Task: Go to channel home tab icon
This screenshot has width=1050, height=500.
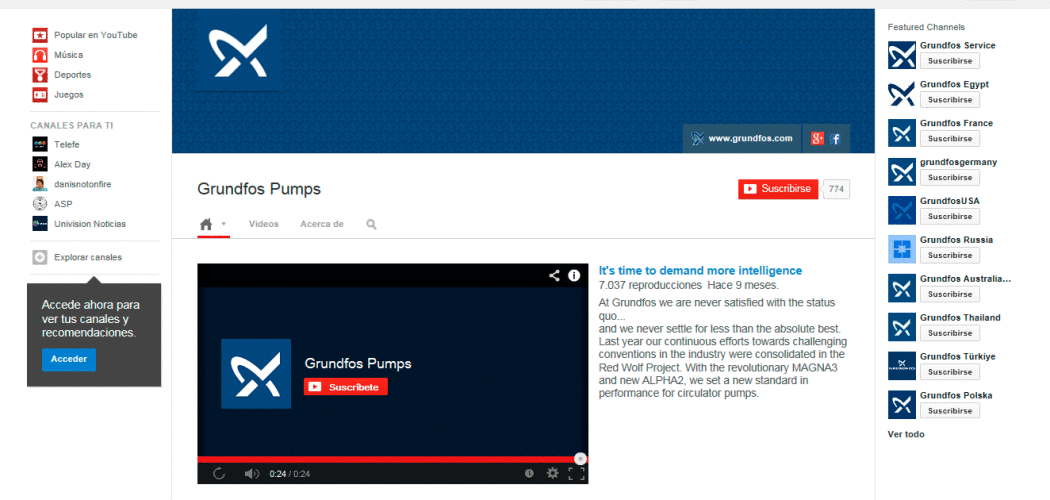Action: click(206, 224)
